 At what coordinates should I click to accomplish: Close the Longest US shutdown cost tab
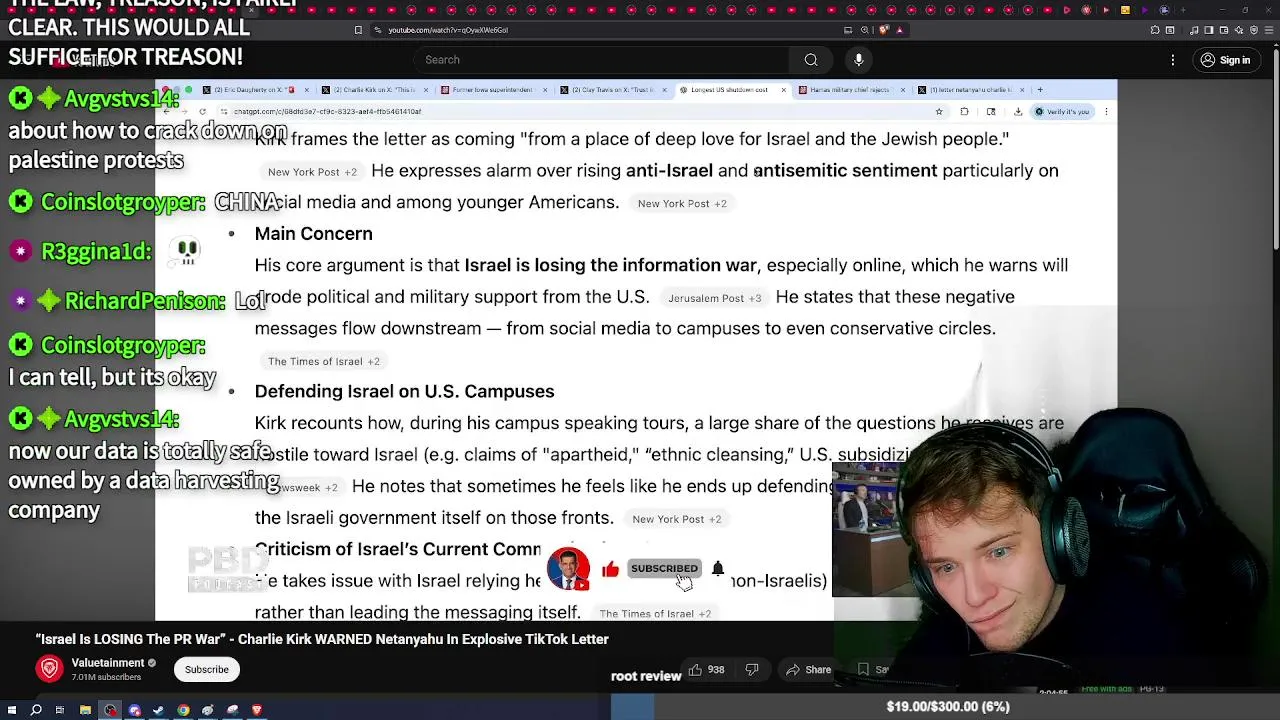[x=784, y=90]
